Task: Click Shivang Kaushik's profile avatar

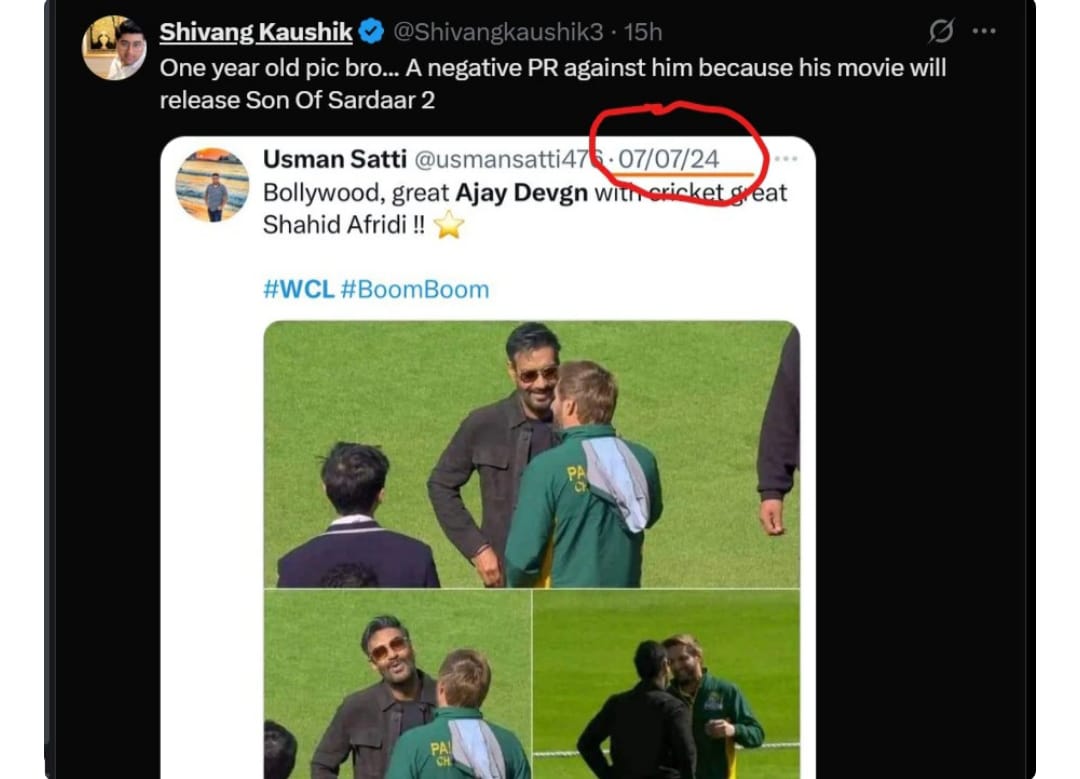Action: coord(114,47)
